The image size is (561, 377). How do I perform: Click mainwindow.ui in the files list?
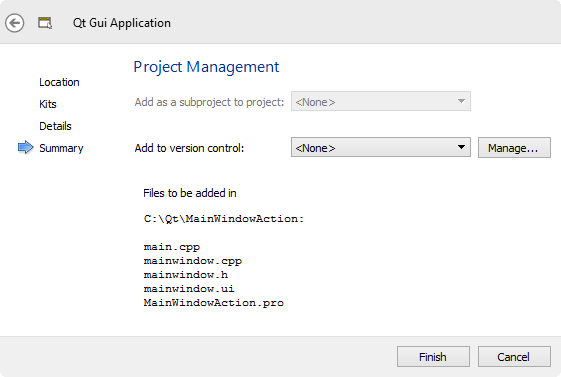point(189,289)
